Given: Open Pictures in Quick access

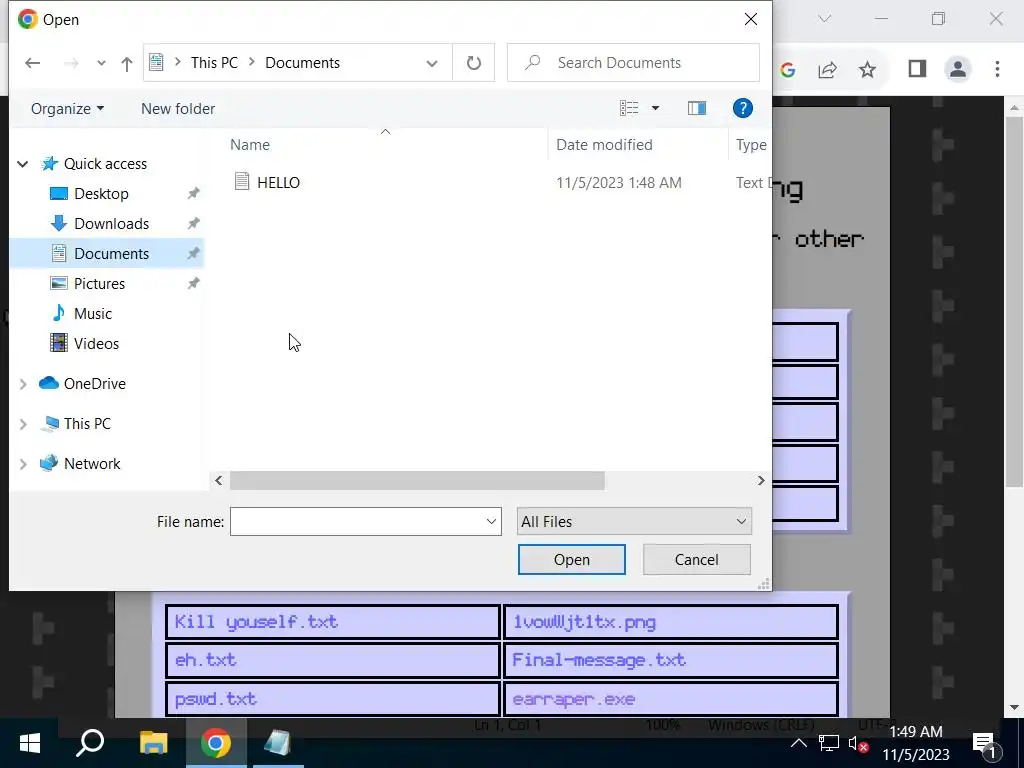Looking at the screenshot, I should tap(99, 284).
